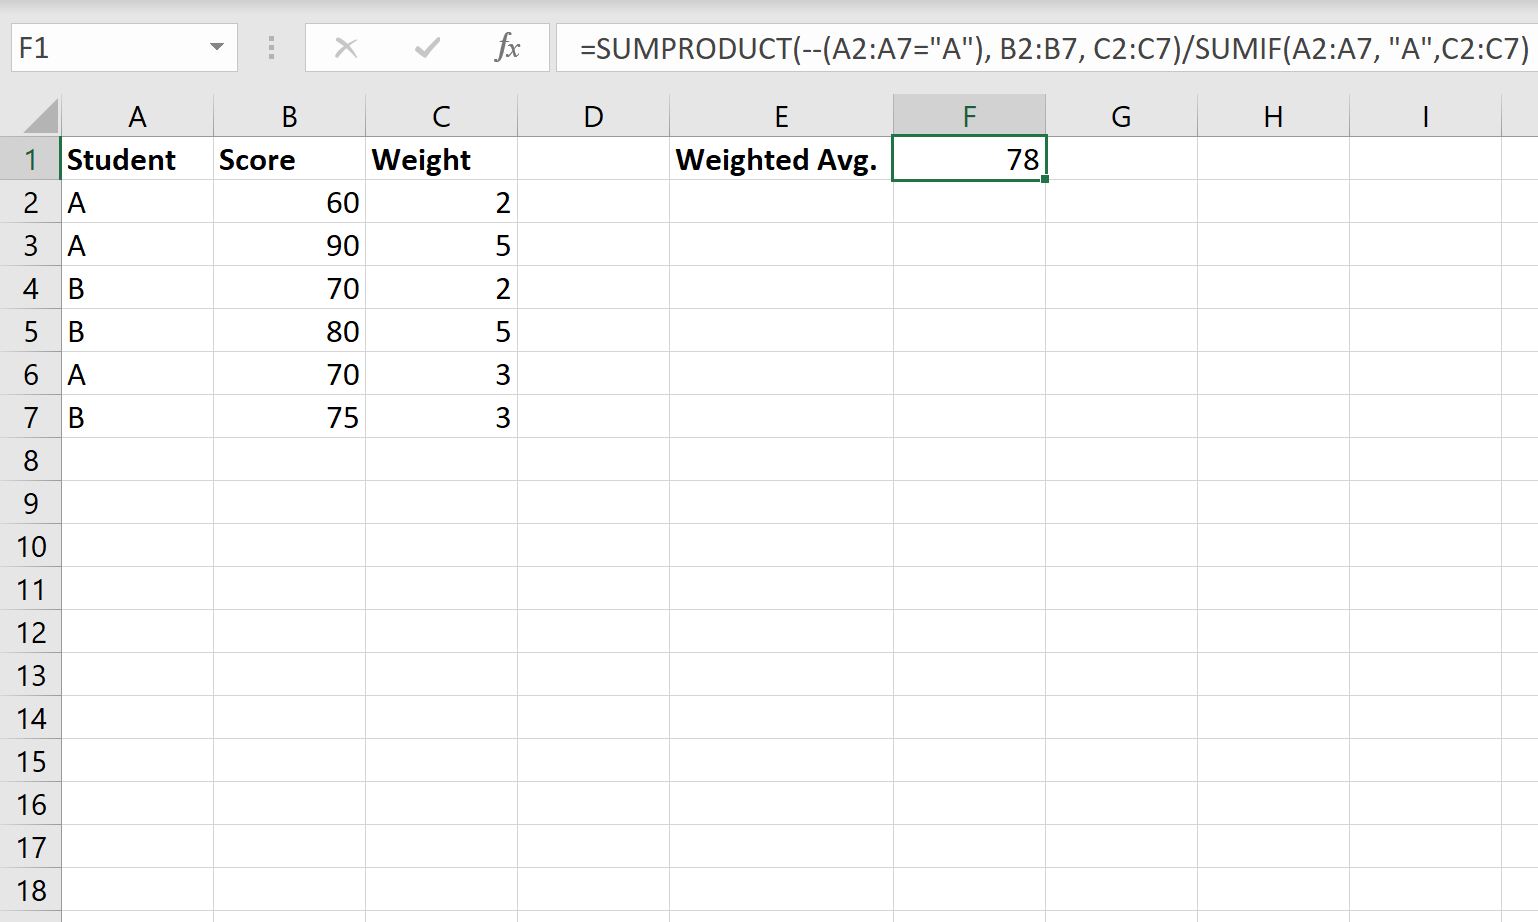Select row 1 header

30,159
